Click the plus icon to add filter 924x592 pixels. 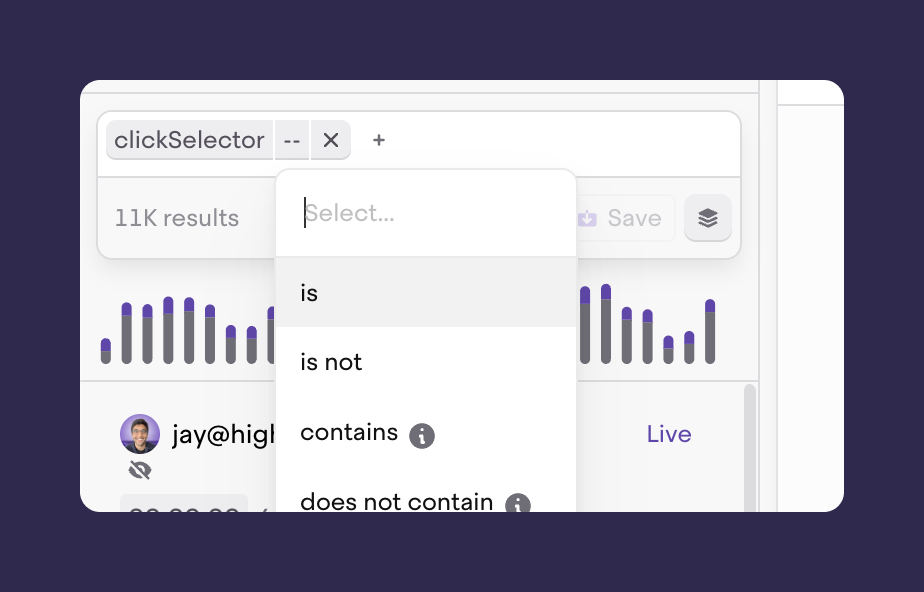coord(379,141)
